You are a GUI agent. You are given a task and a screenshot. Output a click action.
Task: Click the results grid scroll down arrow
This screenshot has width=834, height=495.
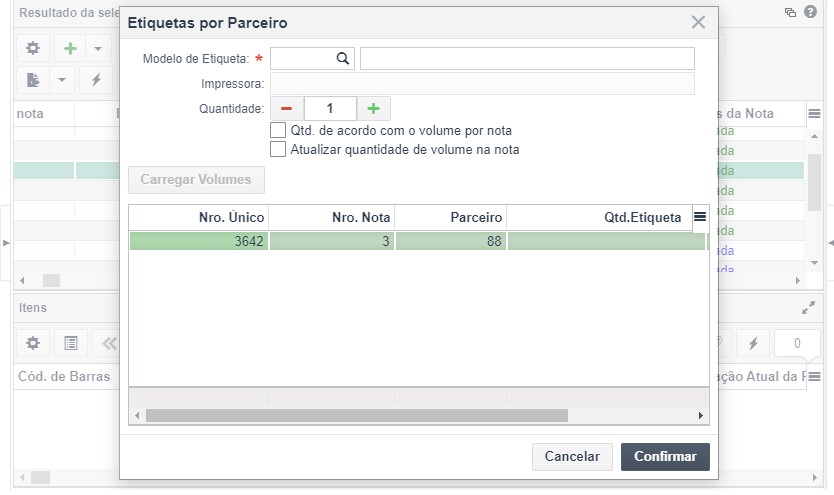814,263
